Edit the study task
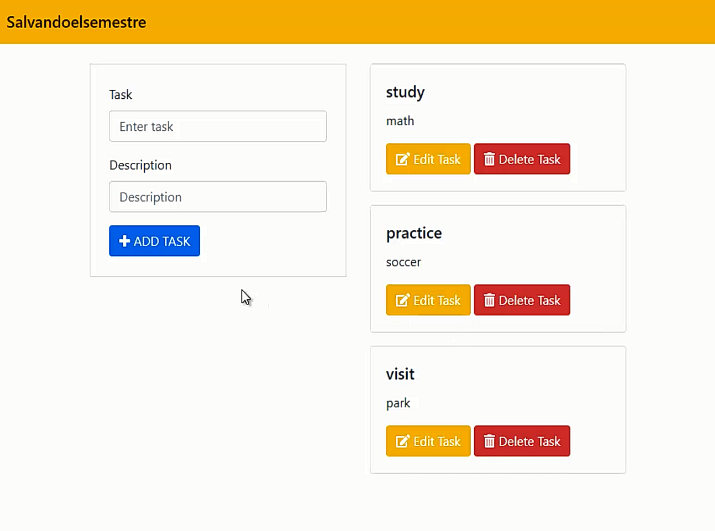 (x=428, y=159)
